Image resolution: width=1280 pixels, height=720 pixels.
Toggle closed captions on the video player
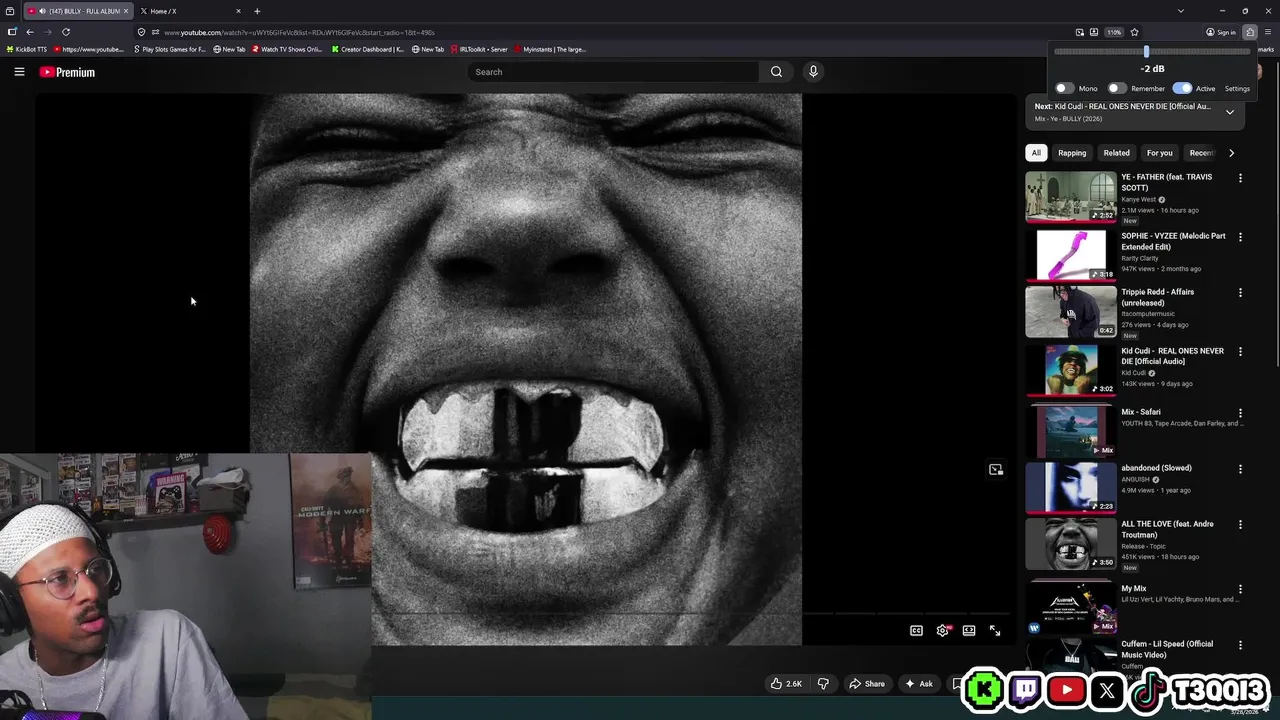tap(916, 630)
